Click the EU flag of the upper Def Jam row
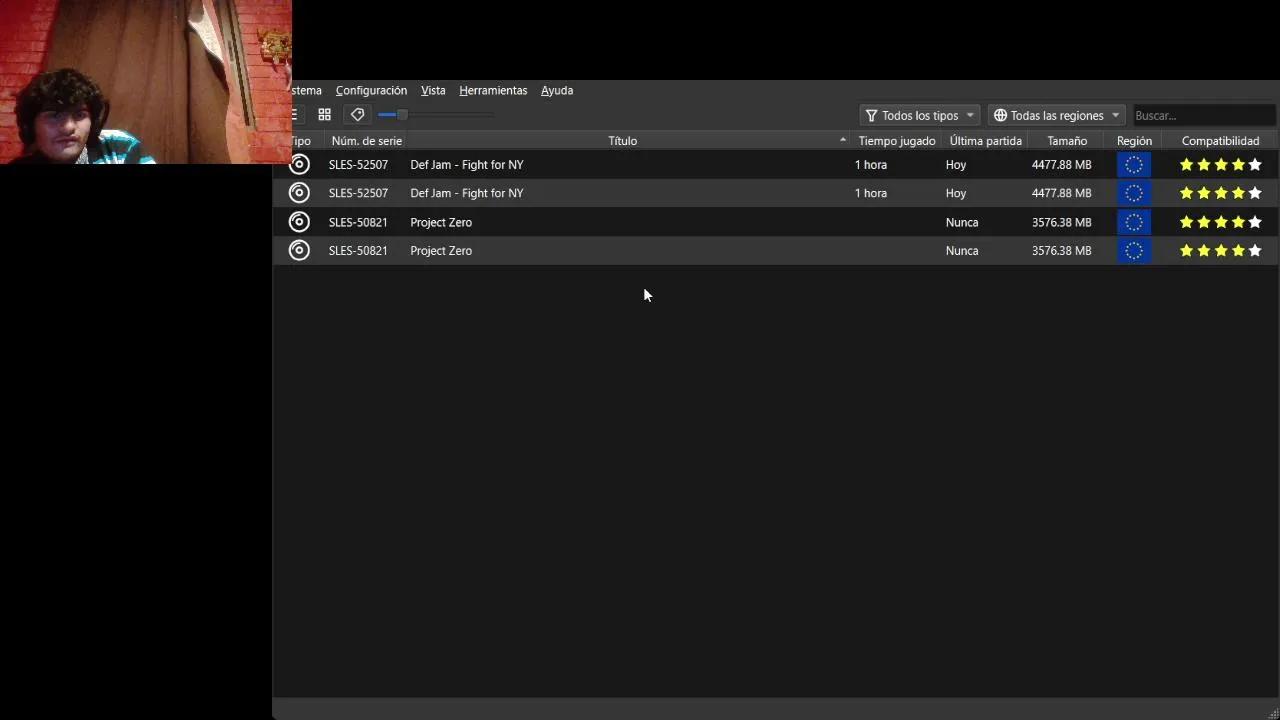 (x=1134, y=164)
